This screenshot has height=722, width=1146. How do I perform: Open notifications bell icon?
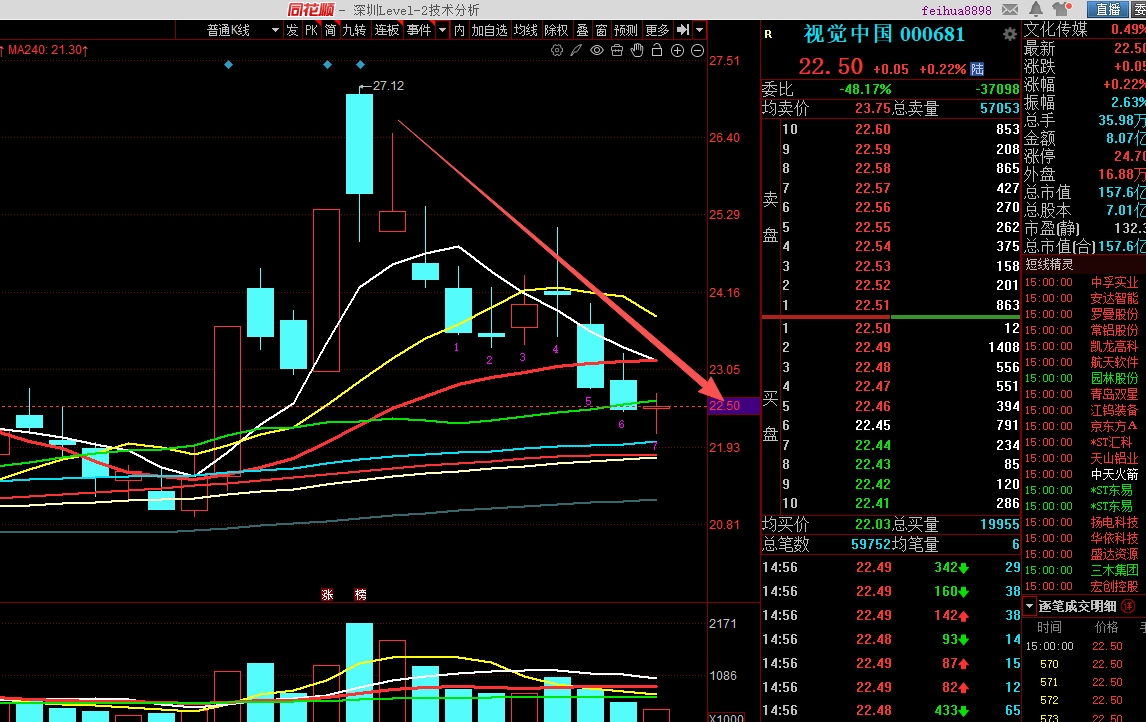pos(1036,9)
